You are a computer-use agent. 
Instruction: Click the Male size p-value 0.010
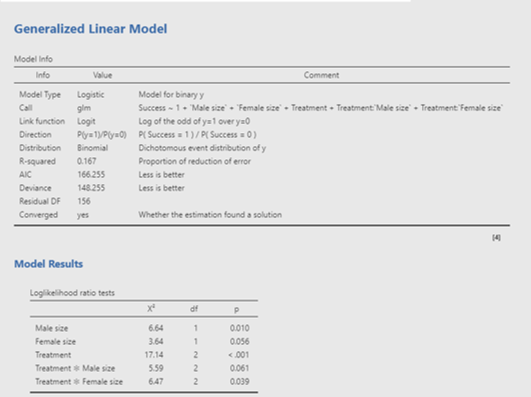[239, 328]
